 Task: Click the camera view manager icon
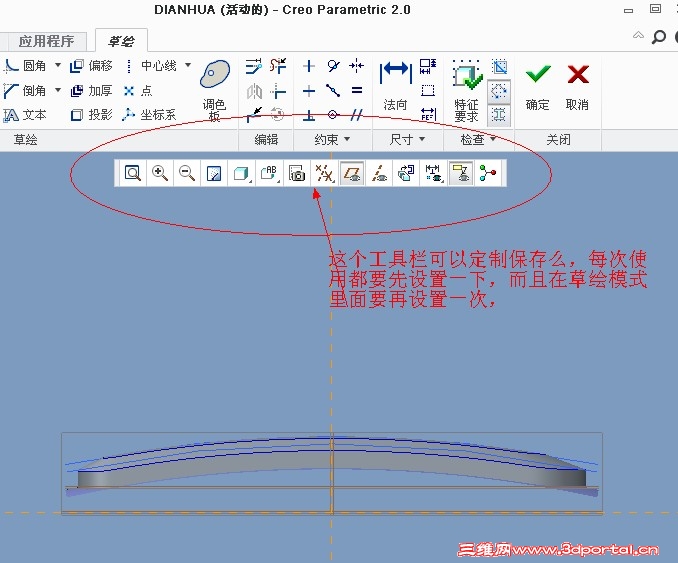297,173
